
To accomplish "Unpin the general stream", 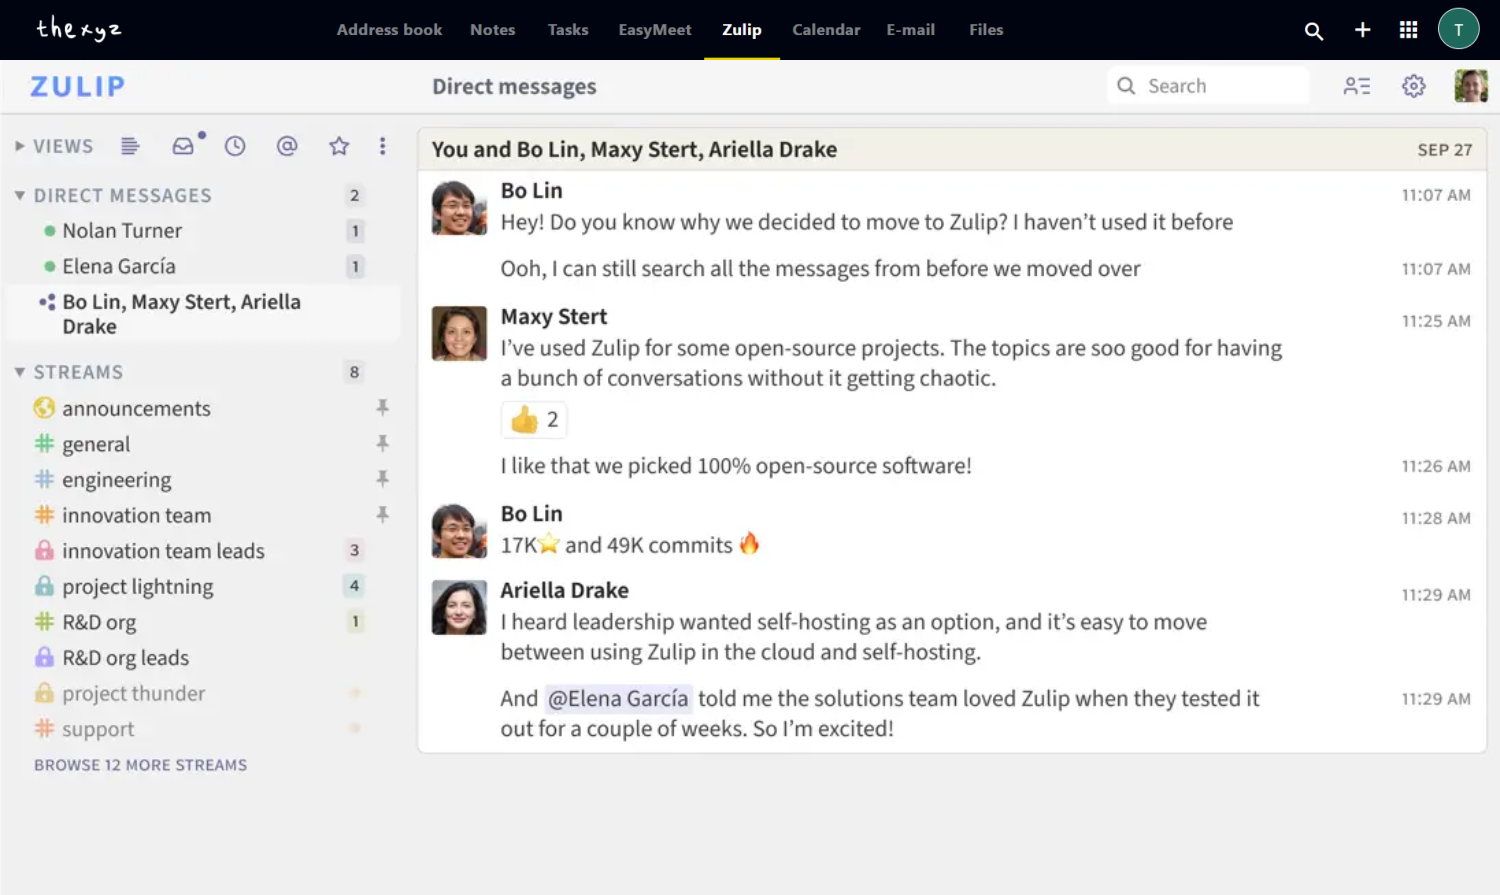I will pyautogui.click(x=383, y=443).
